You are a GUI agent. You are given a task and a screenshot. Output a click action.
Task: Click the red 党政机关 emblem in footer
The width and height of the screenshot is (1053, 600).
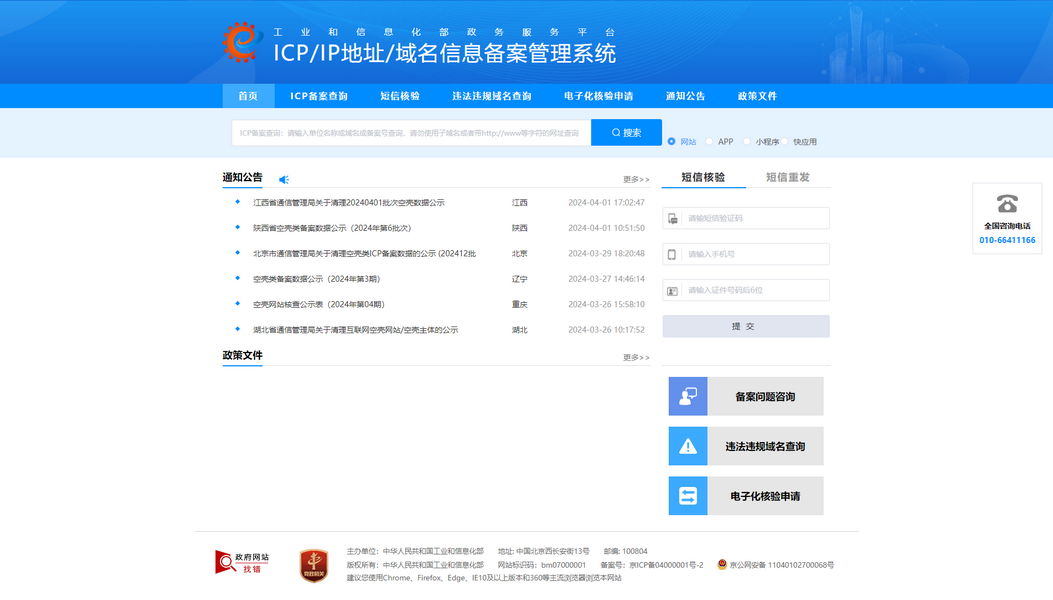pos(314,565)
